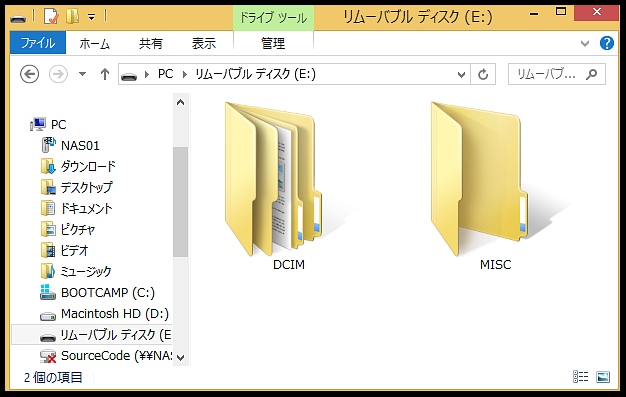626x397 pixels.
Task: Select NAS01 in the navigation pane
Action: (80, 145)
